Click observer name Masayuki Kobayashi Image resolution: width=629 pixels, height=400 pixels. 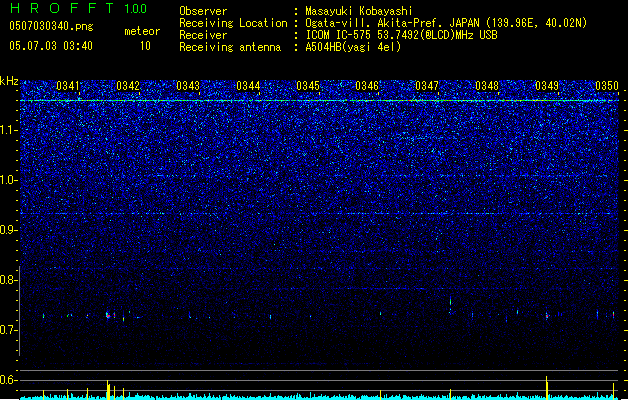tap(359, 11)
